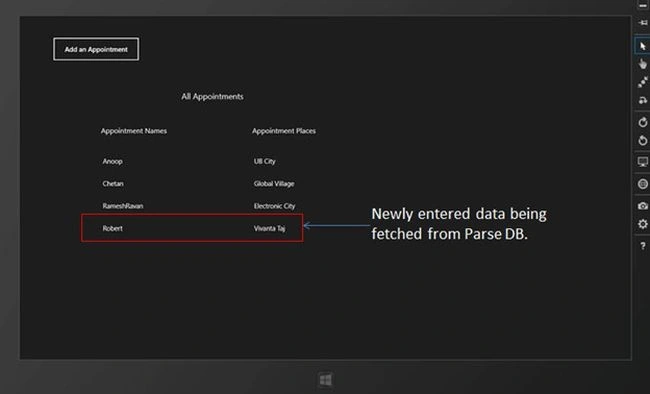650x394 pixels.
Task: Select mouse mode pointer icon
Action: click(x=643, y=46)
